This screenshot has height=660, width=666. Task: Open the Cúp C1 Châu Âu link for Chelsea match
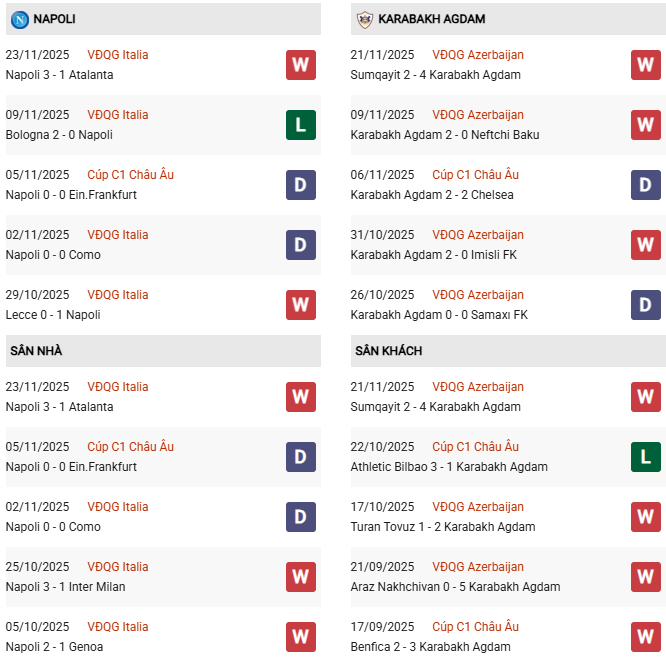(475, 175)
